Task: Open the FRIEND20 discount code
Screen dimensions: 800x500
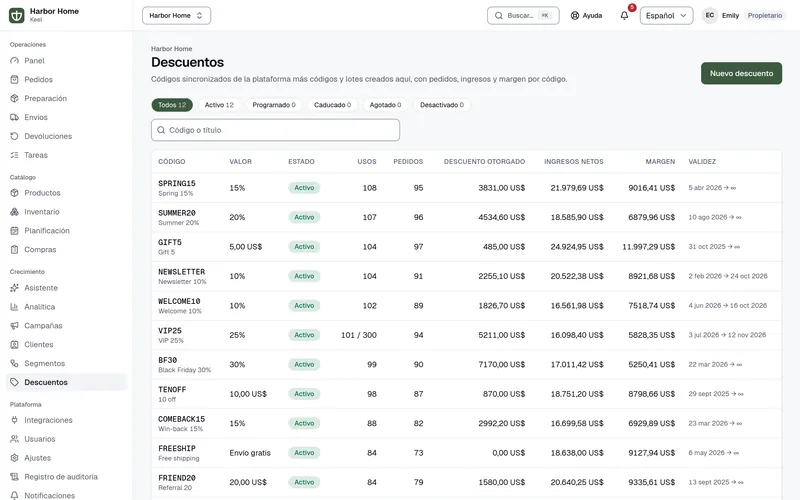Action: coord(177,478)
